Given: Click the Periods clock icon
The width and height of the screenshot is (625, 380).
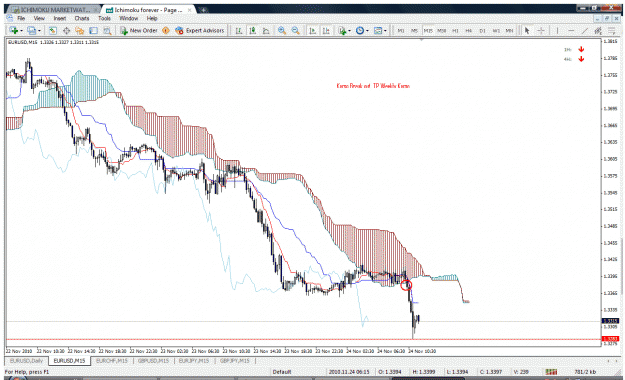Looking at the screenshot, I should [x=360, y=30].
